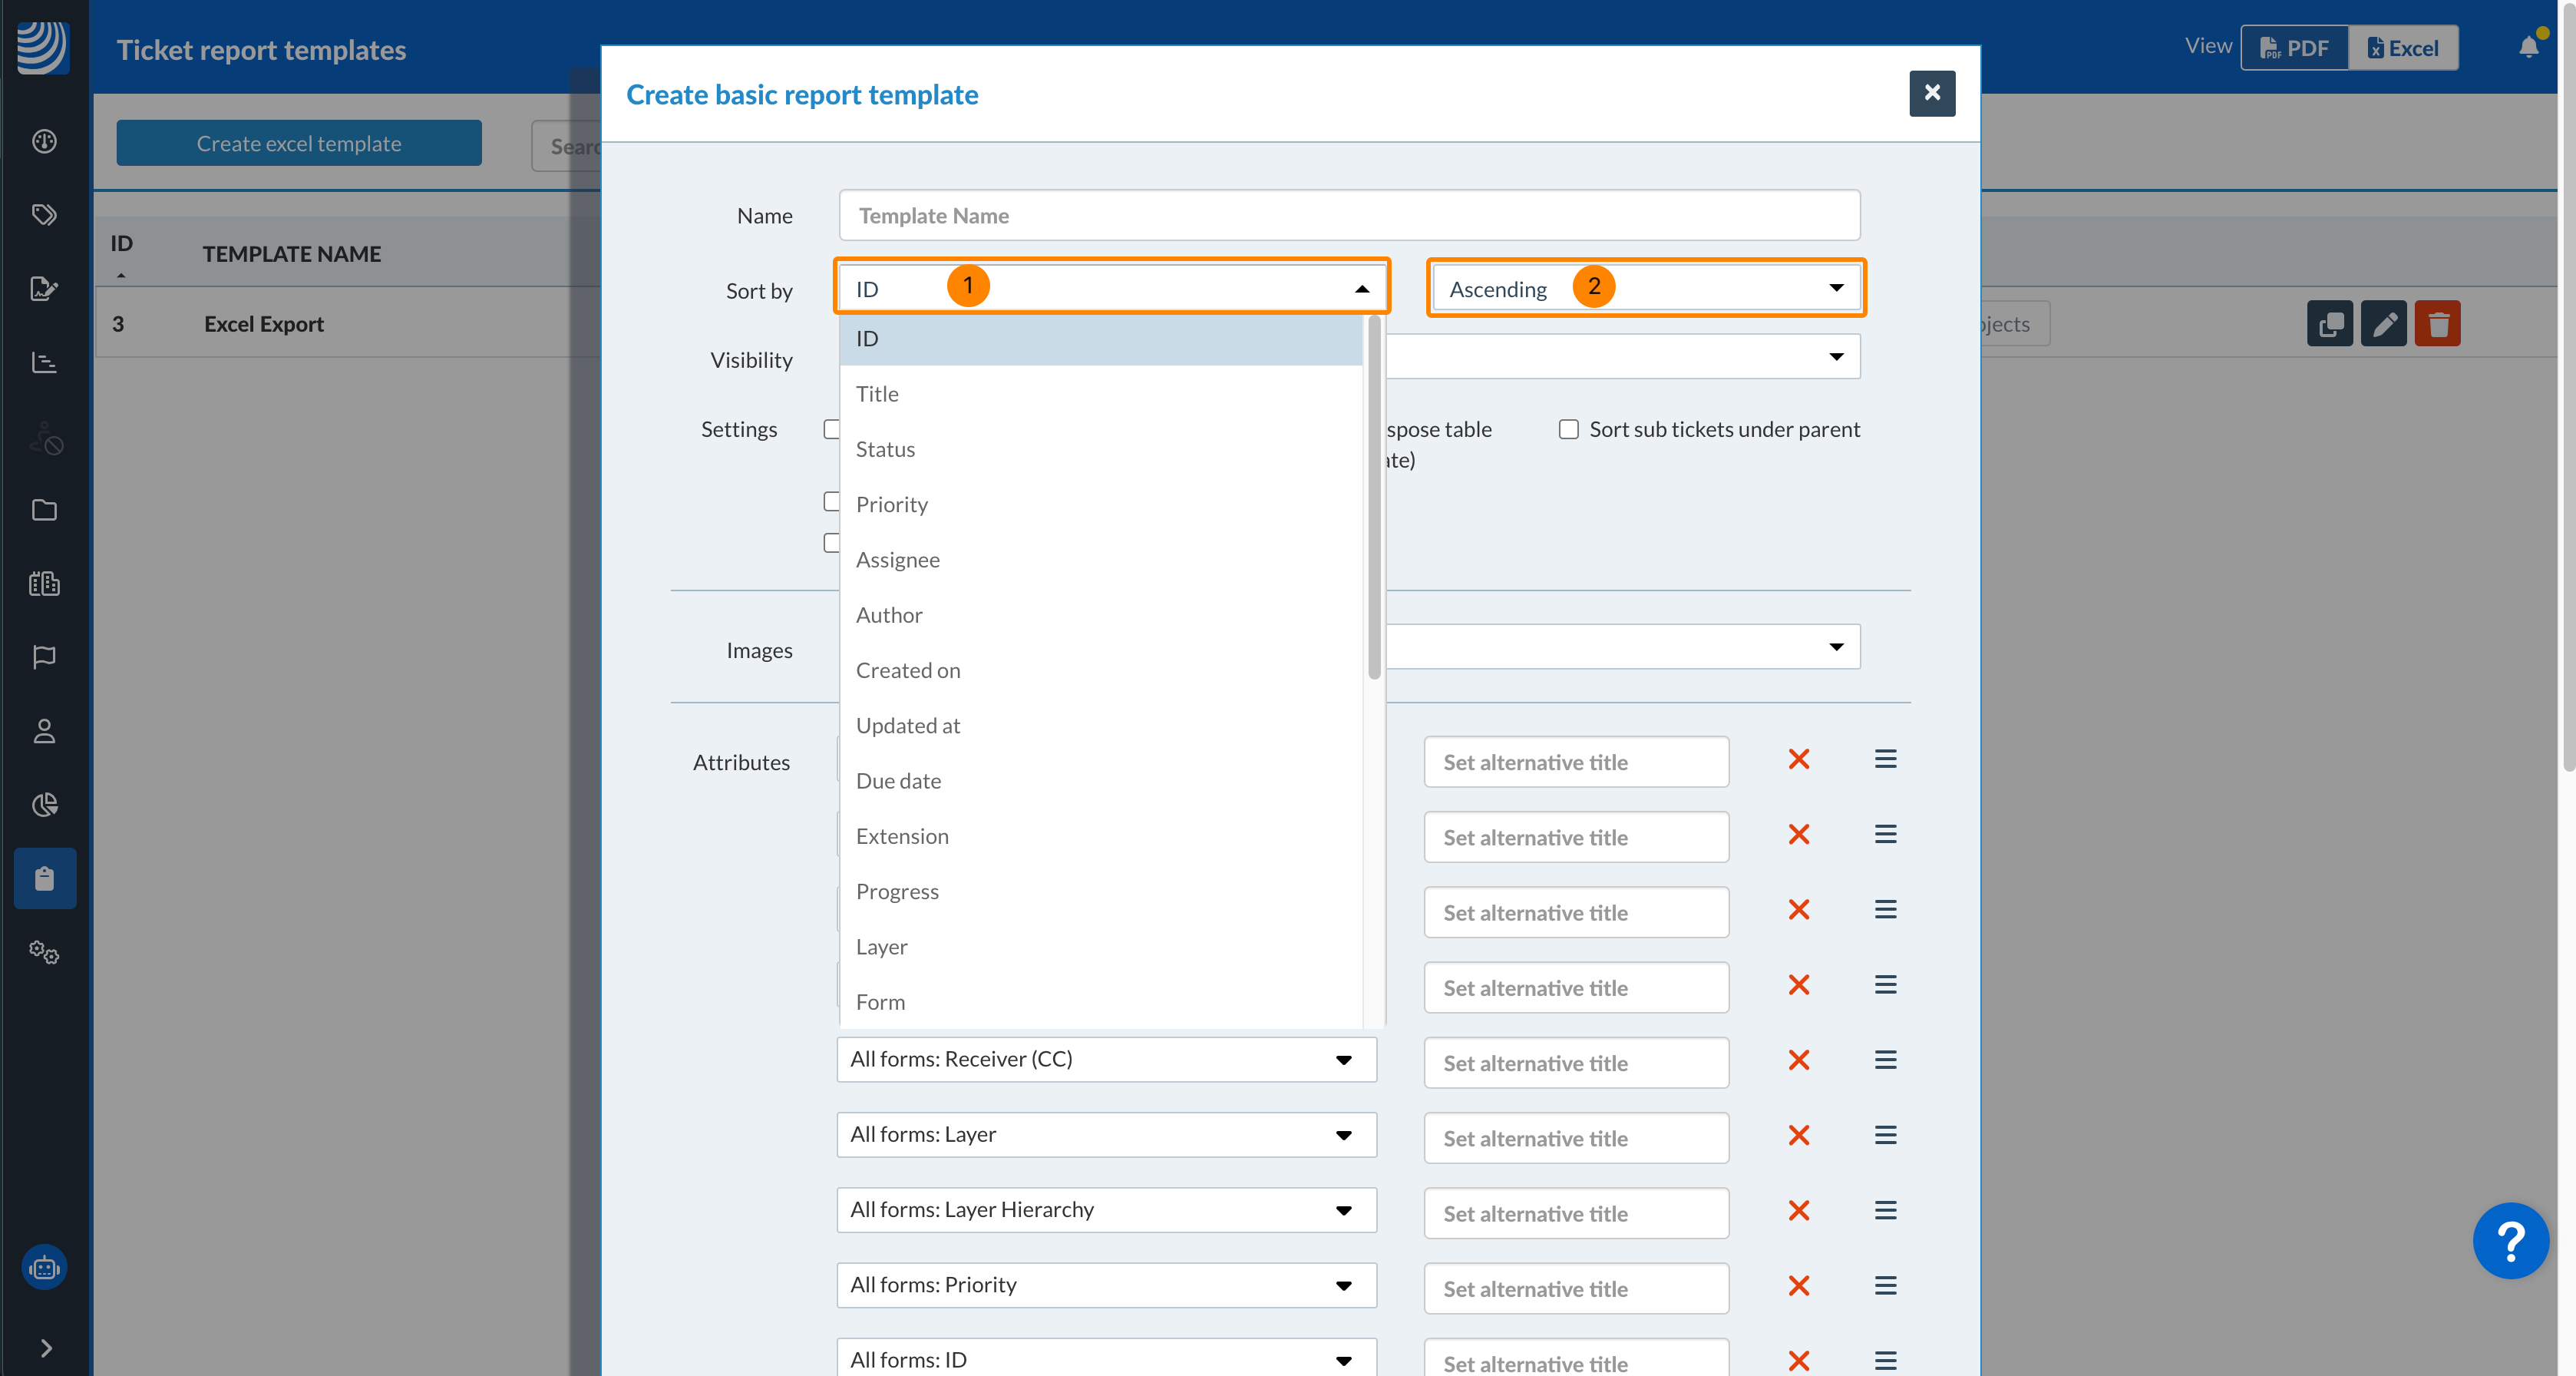Image resolution: width=2576 pixels, height=1376 pixels.
Task: Use the drag handle of All forms: Layer
Action: coord(1886,1135)
